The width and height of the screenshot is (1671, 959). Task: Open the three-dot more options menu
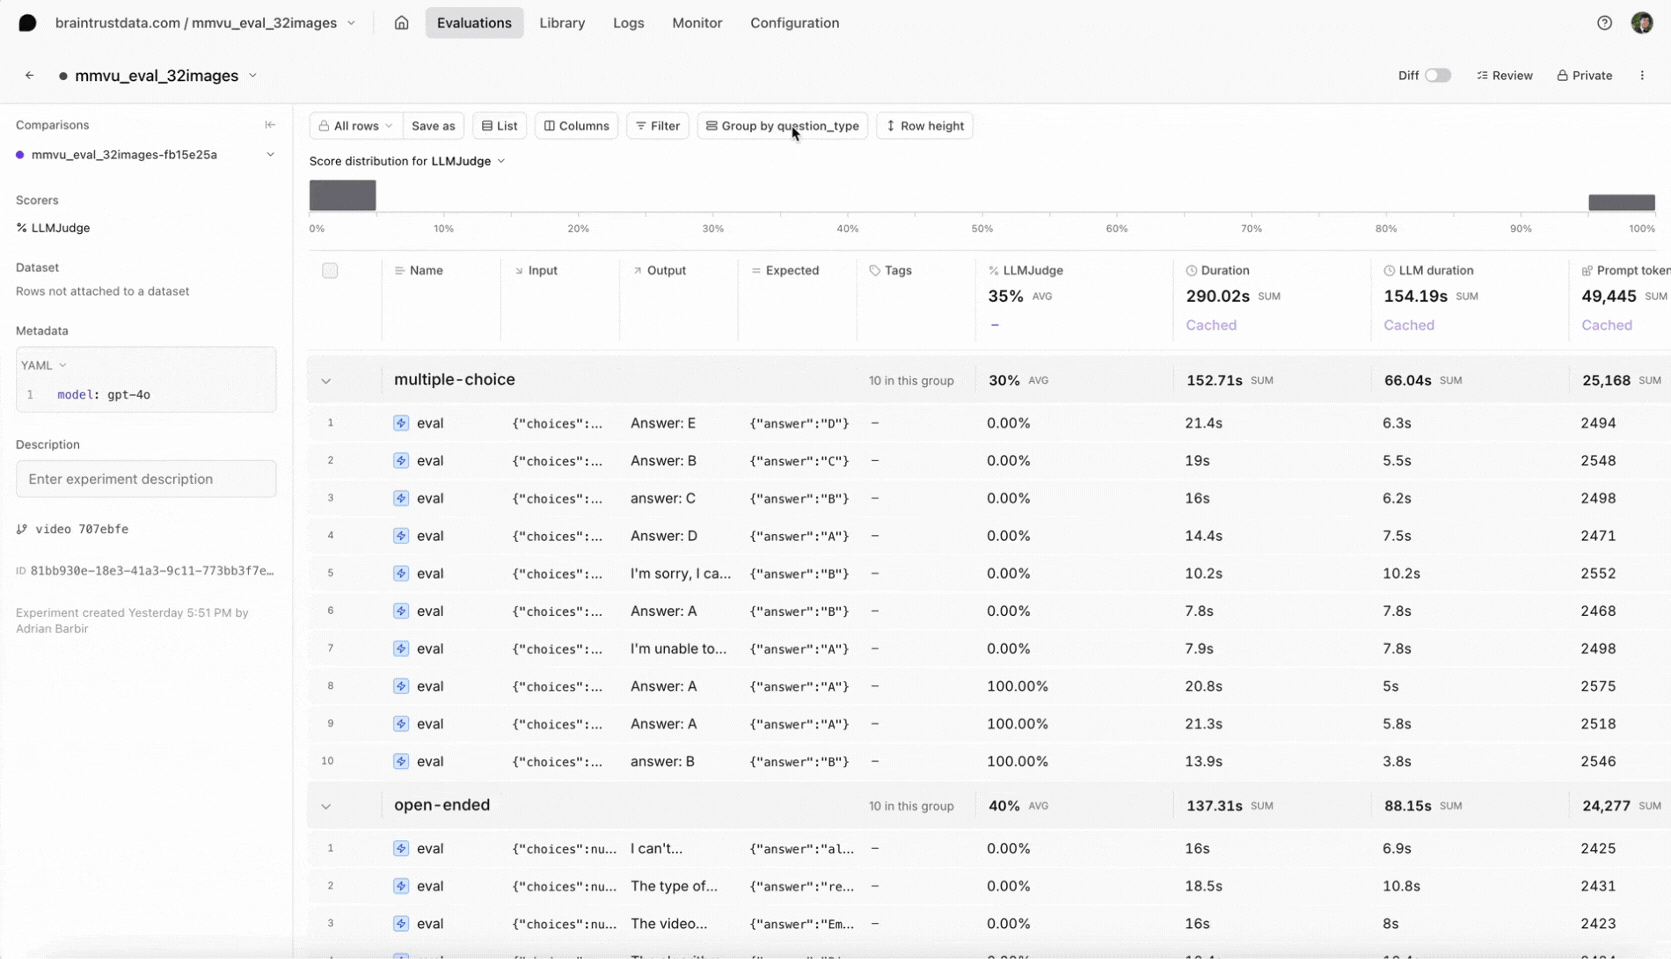pos(1642,76)
